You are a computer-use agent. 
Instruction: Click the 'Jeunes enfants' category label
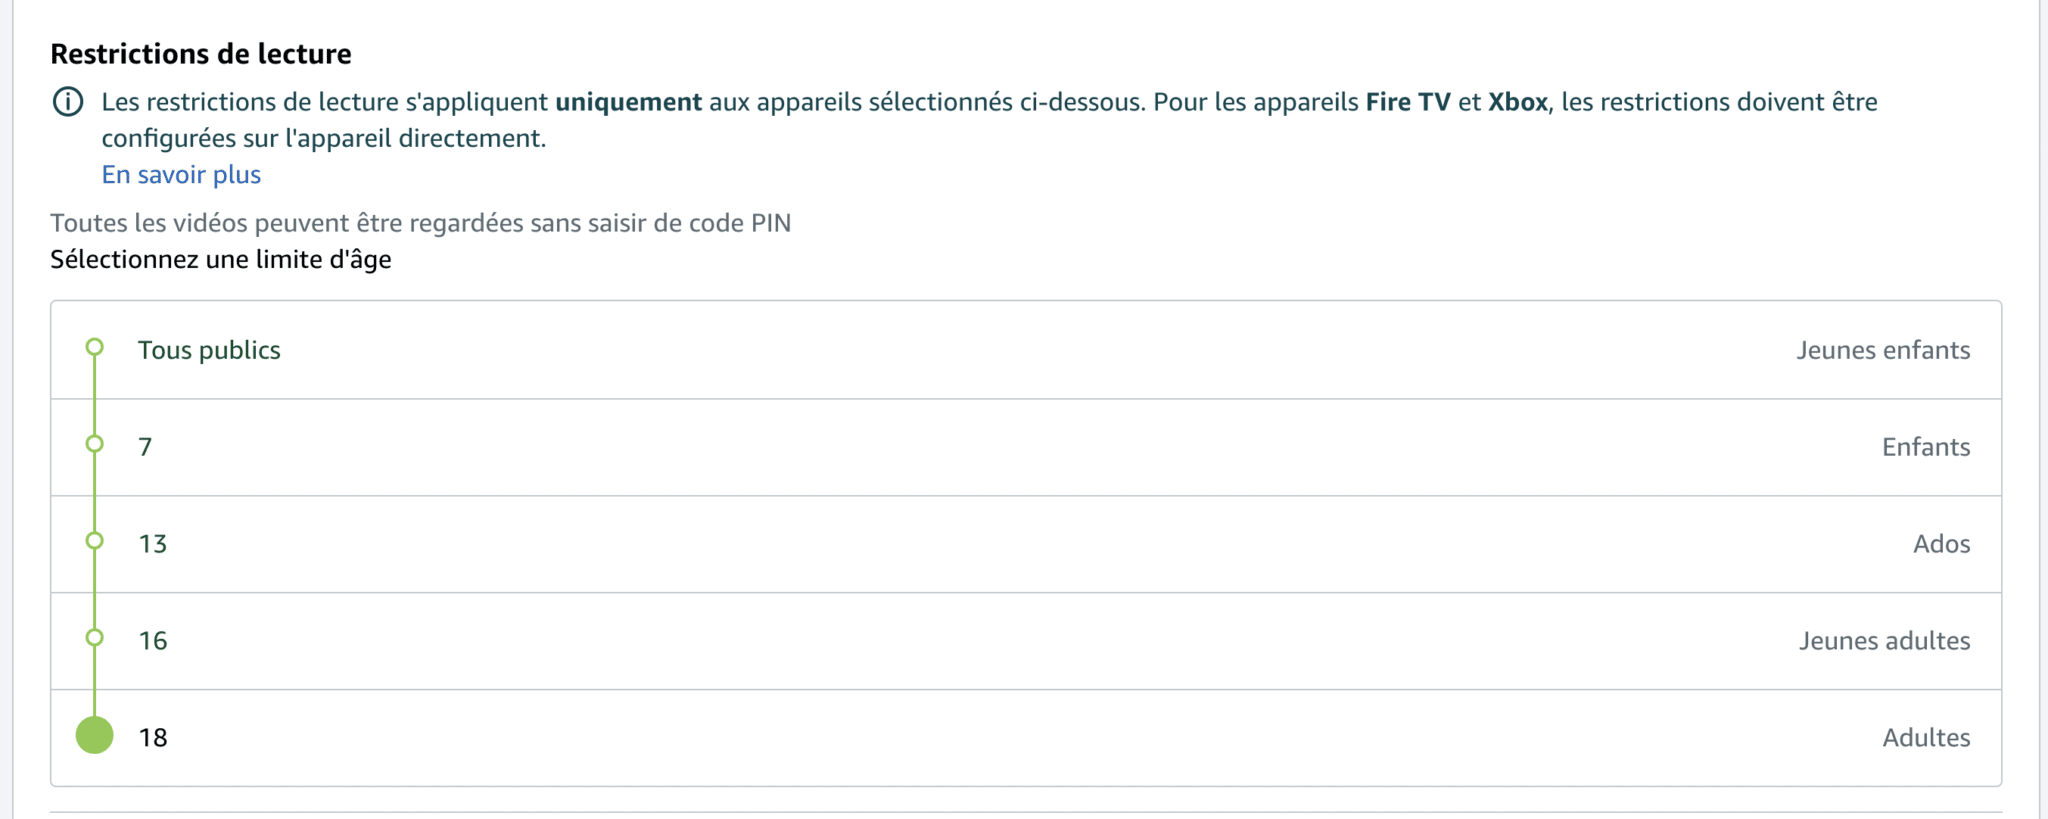(x=1882, y=350)
